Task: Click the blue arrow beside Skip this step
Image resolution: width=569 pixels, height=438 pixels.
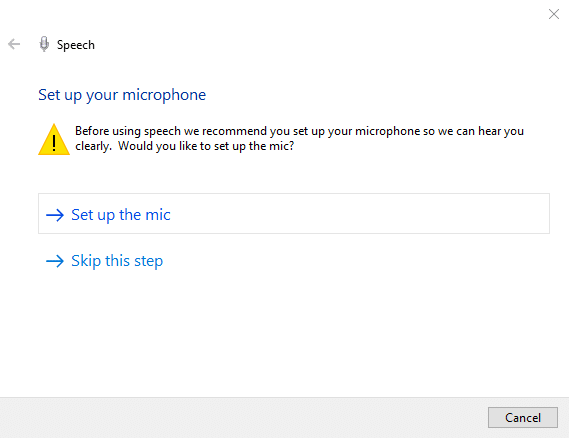Action: pyautogui.click(x=55, y=261)
